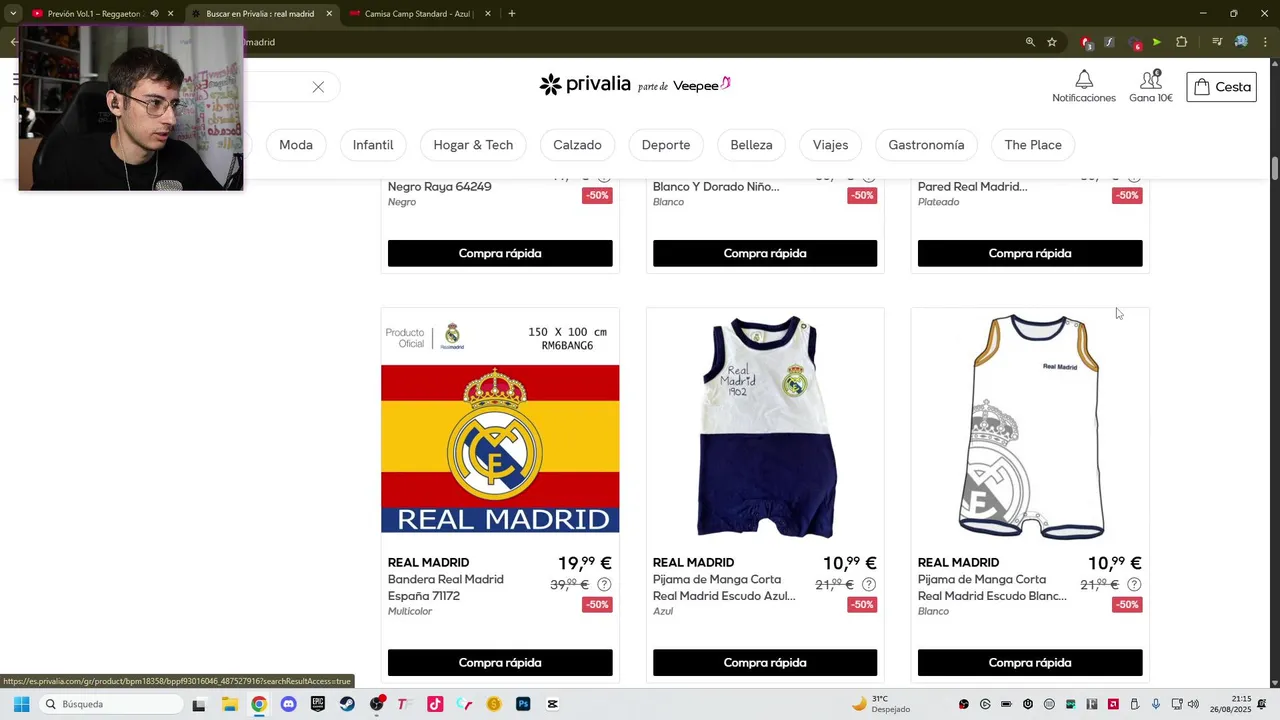Open File Explorer from taskbar
Screen dimensions: 1280x720
pyautogui.click(x=229, y=704)
